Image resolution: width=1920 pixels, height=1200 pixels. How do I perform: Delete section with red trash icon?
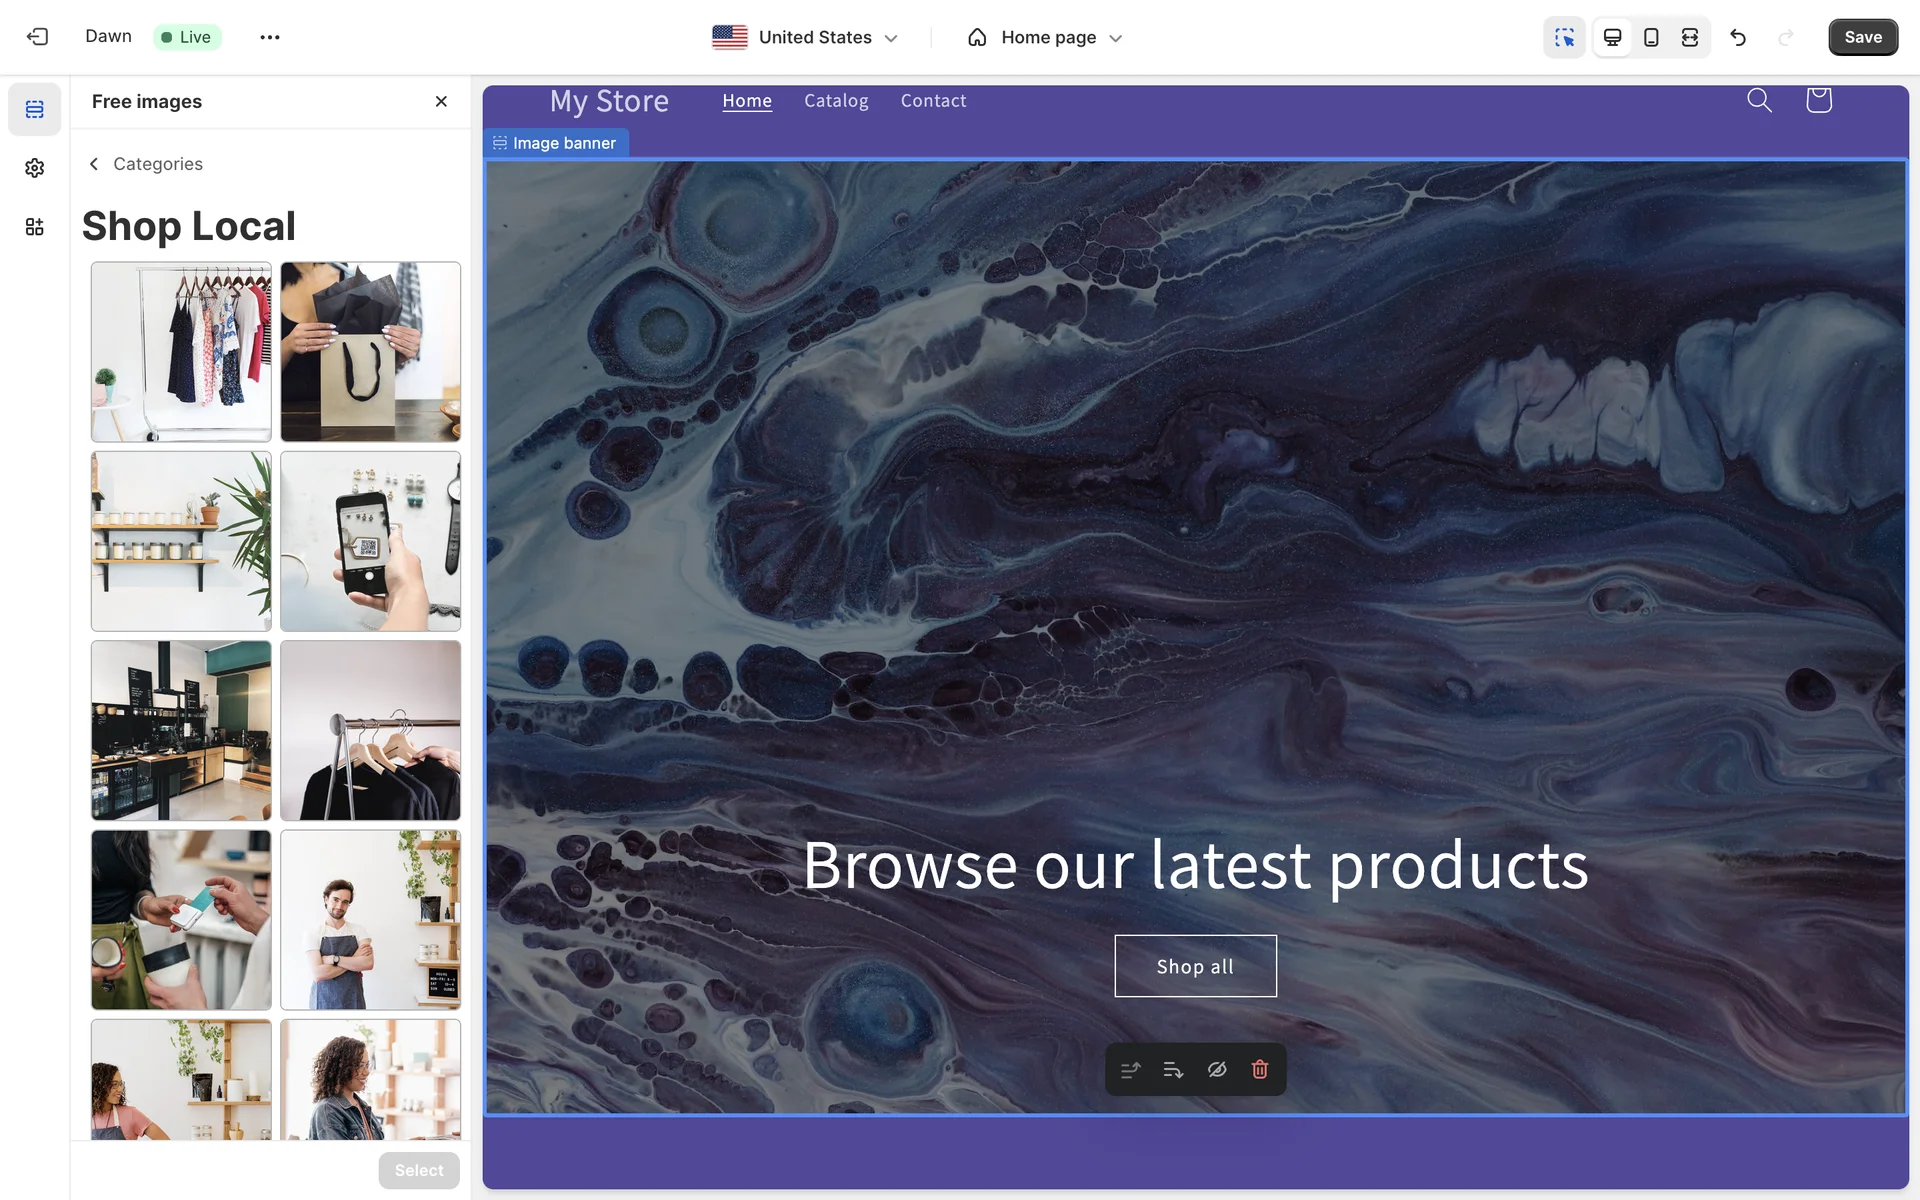(x=1260, y=1069)
